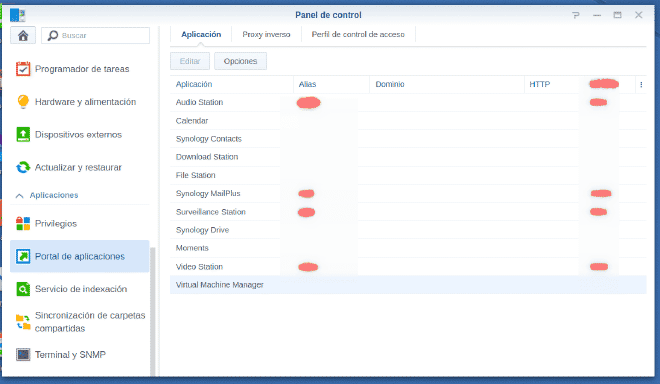Open Programador de tareas icon
660x384 pixels.
(x=23, y=69)
